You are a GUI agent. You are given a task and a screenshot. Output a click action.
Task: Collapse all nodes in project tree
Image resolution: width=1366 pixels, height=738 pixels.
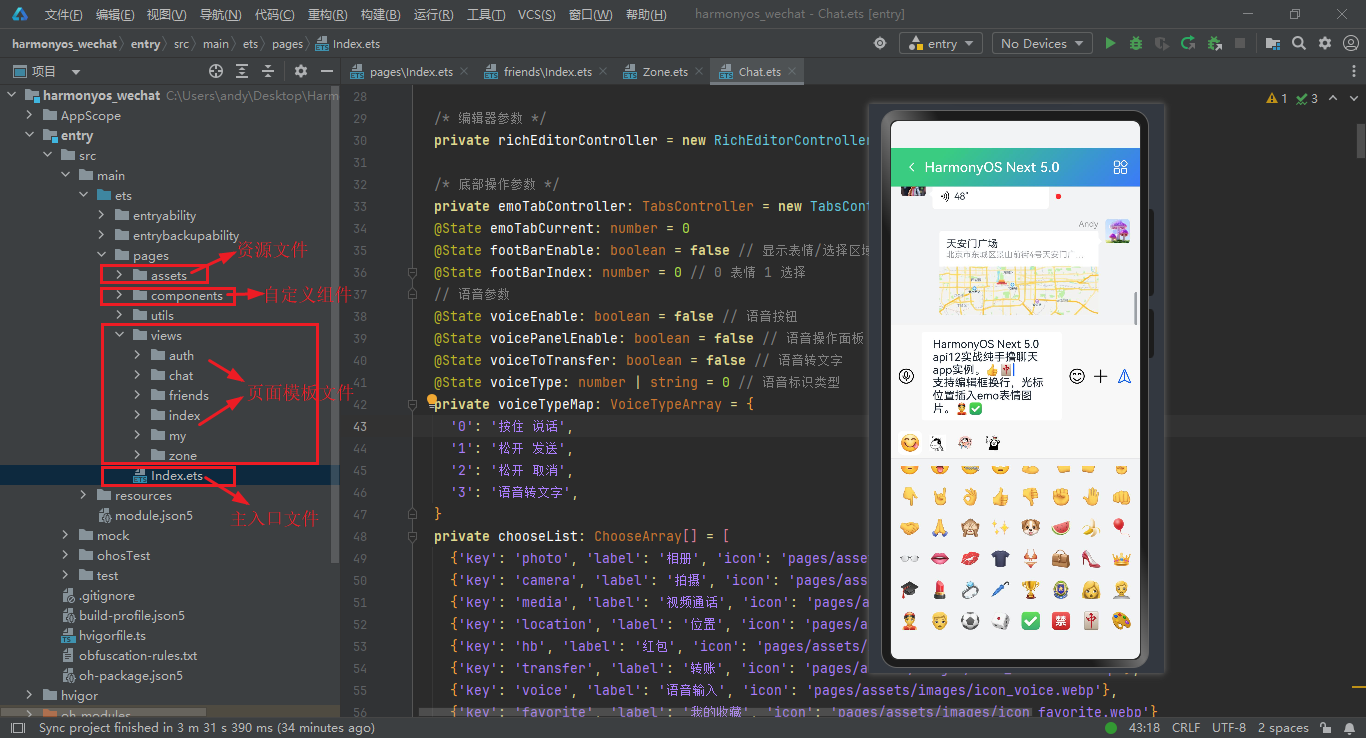point(268,72)
